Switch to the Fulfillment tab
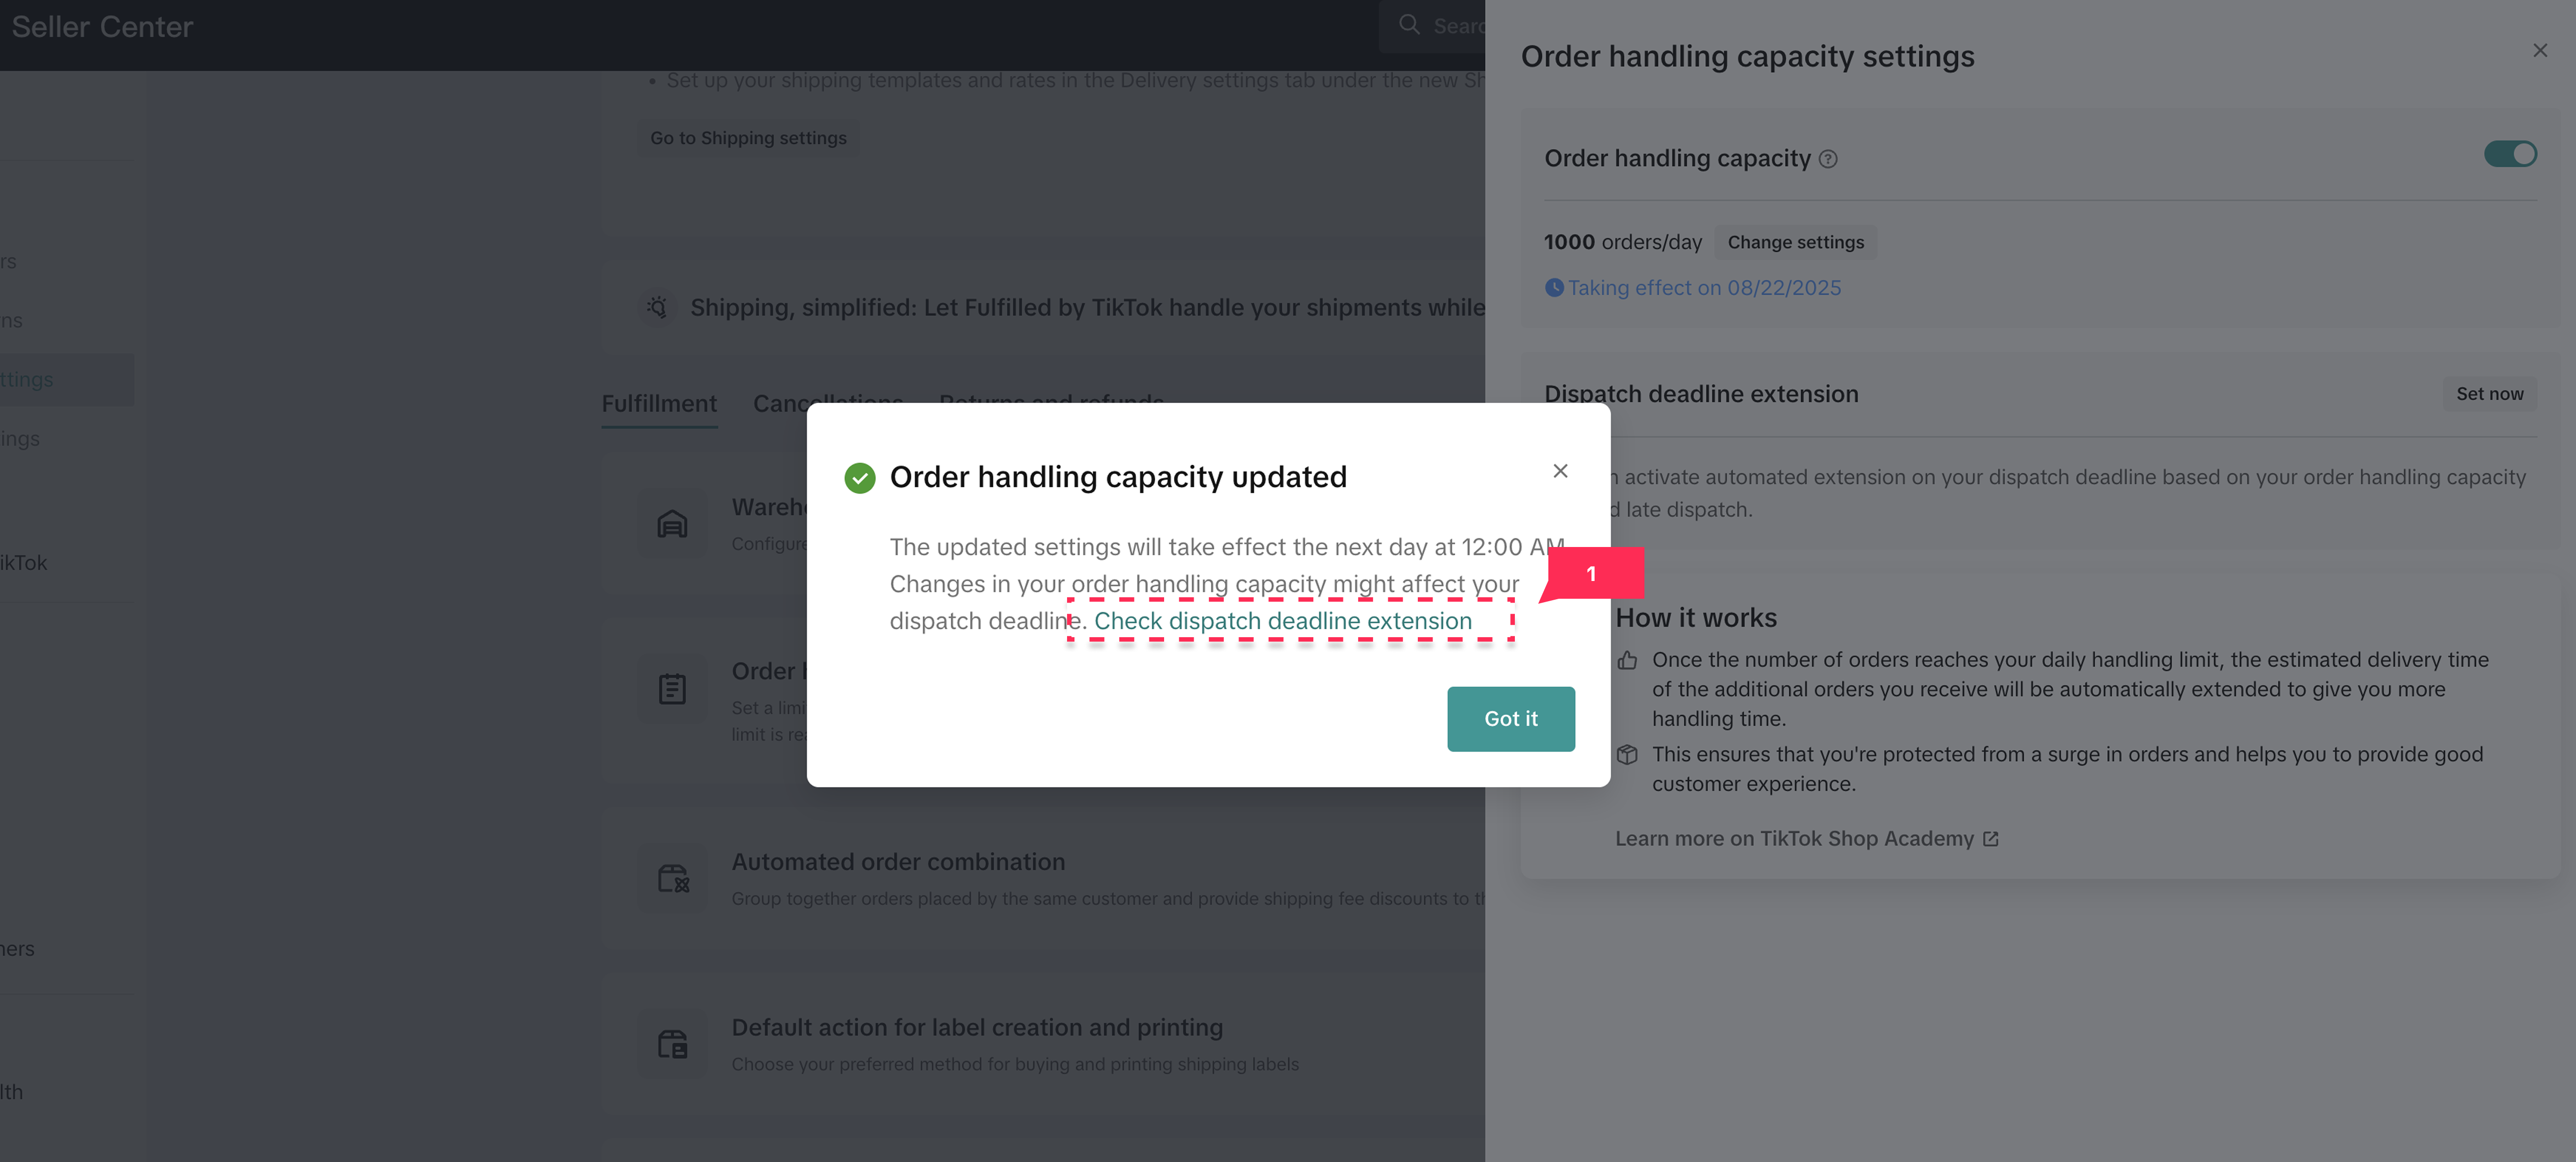 click(x=659, y=404)
